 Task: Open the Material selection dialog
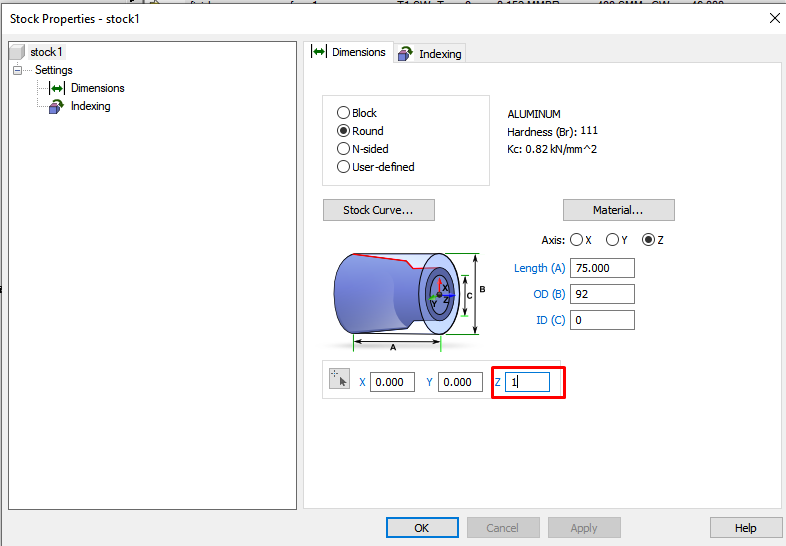619,210
